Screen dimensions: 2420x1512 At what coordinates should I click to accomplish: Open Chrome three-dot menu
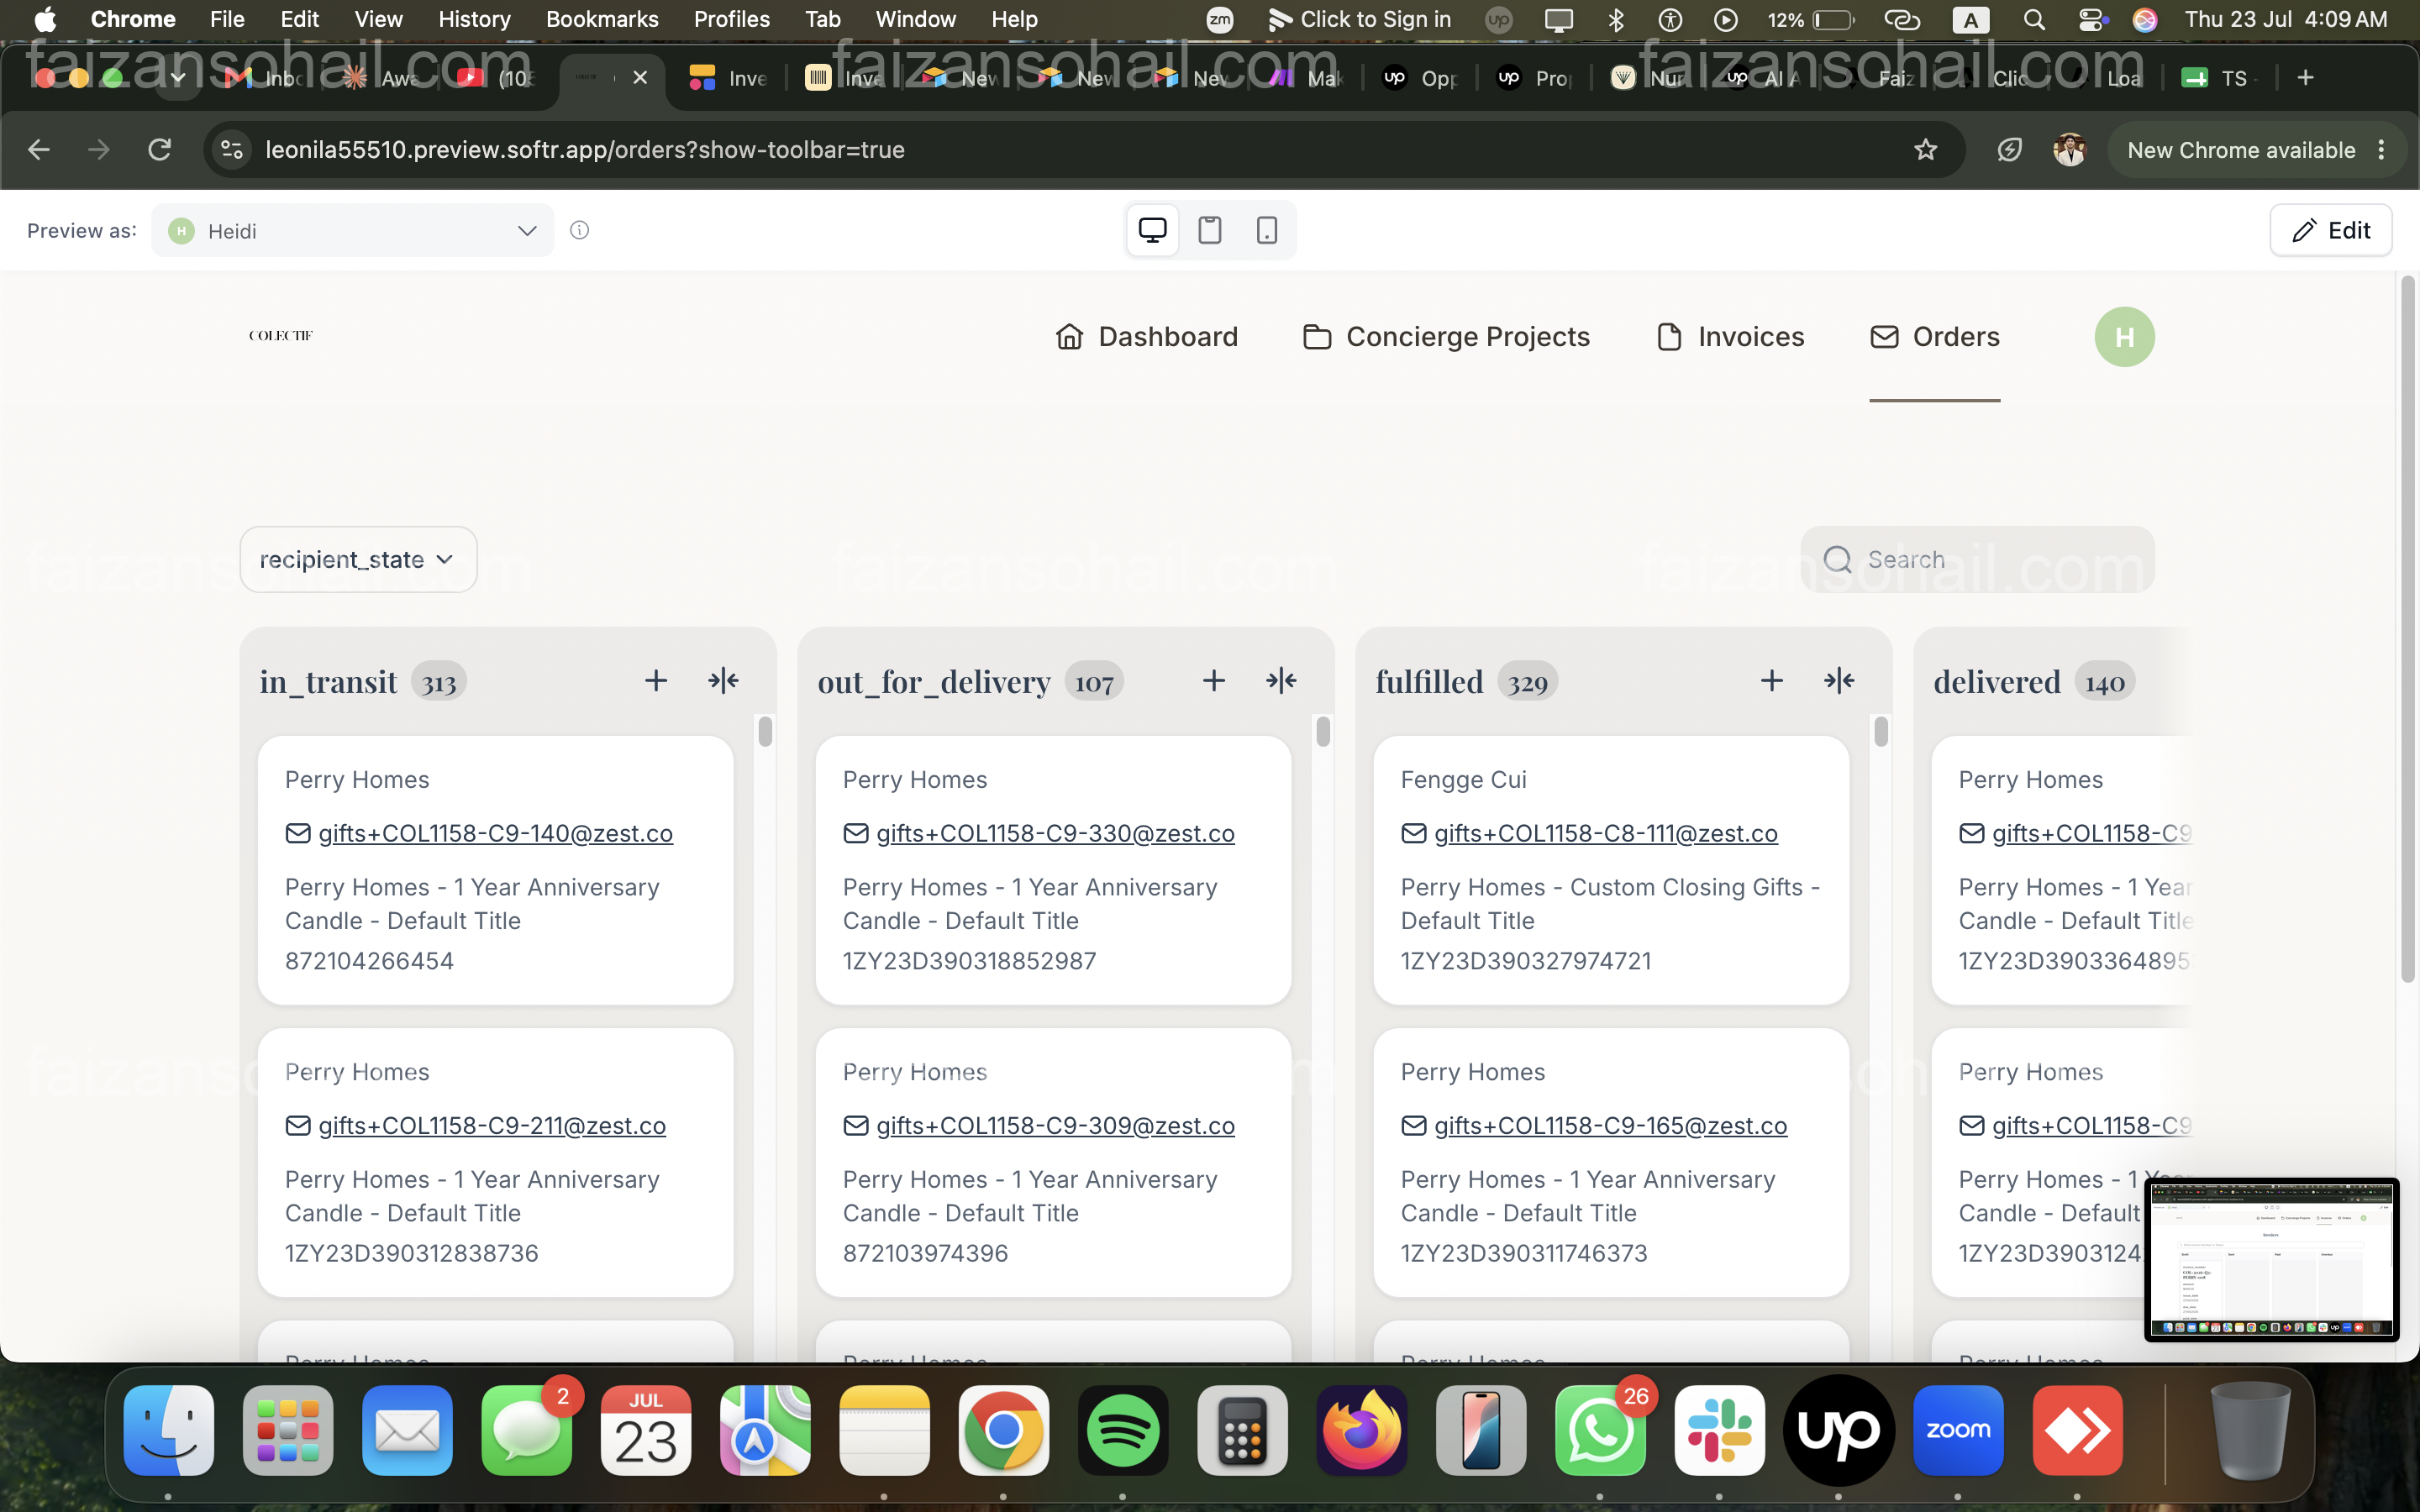click(2381, 150)
